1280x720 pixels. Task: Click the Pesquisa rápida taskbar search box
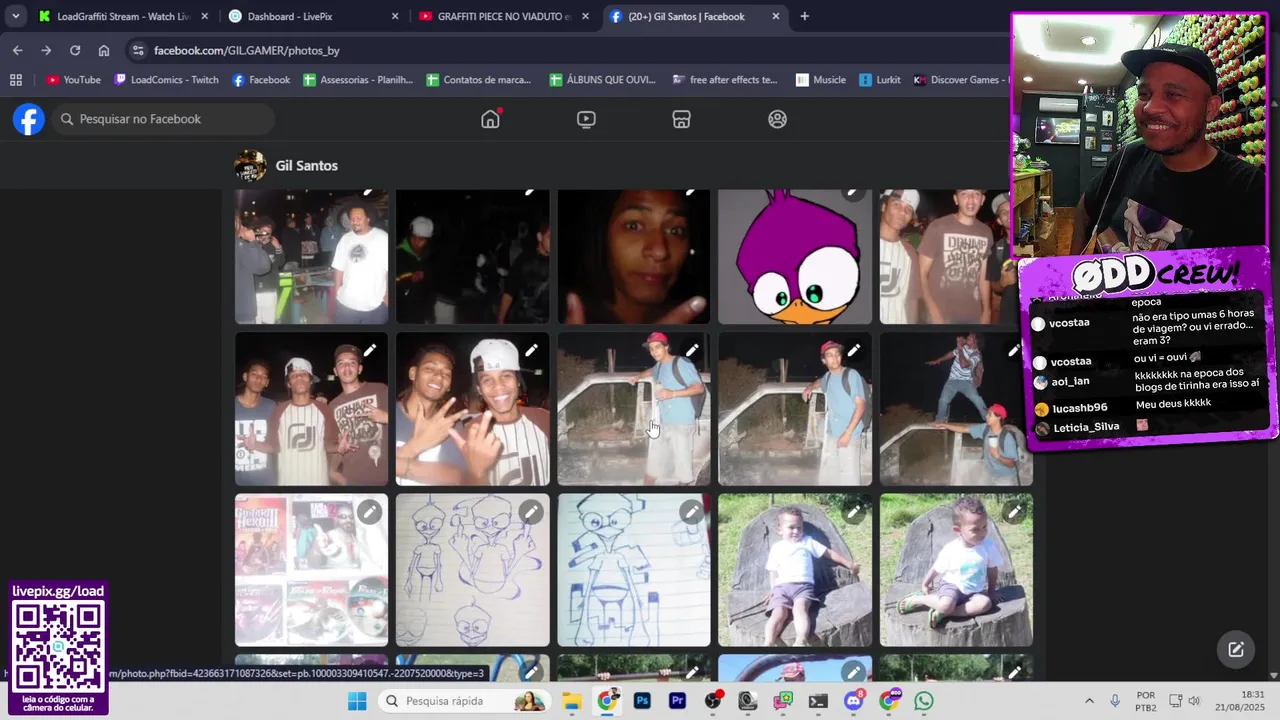[x=465, y=701]
